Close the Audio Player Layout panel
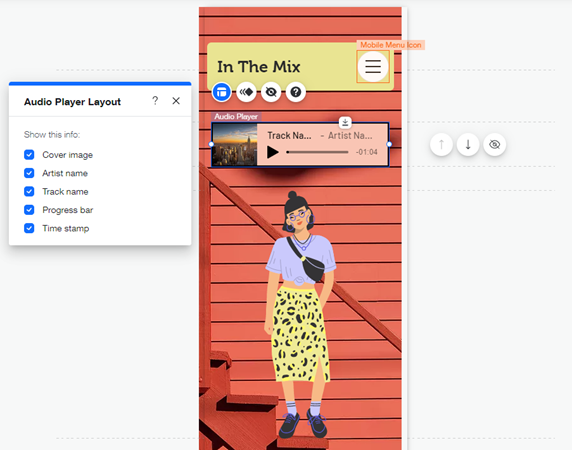Image resolution: width=572 pixels, height=450 pixels. 176,101
